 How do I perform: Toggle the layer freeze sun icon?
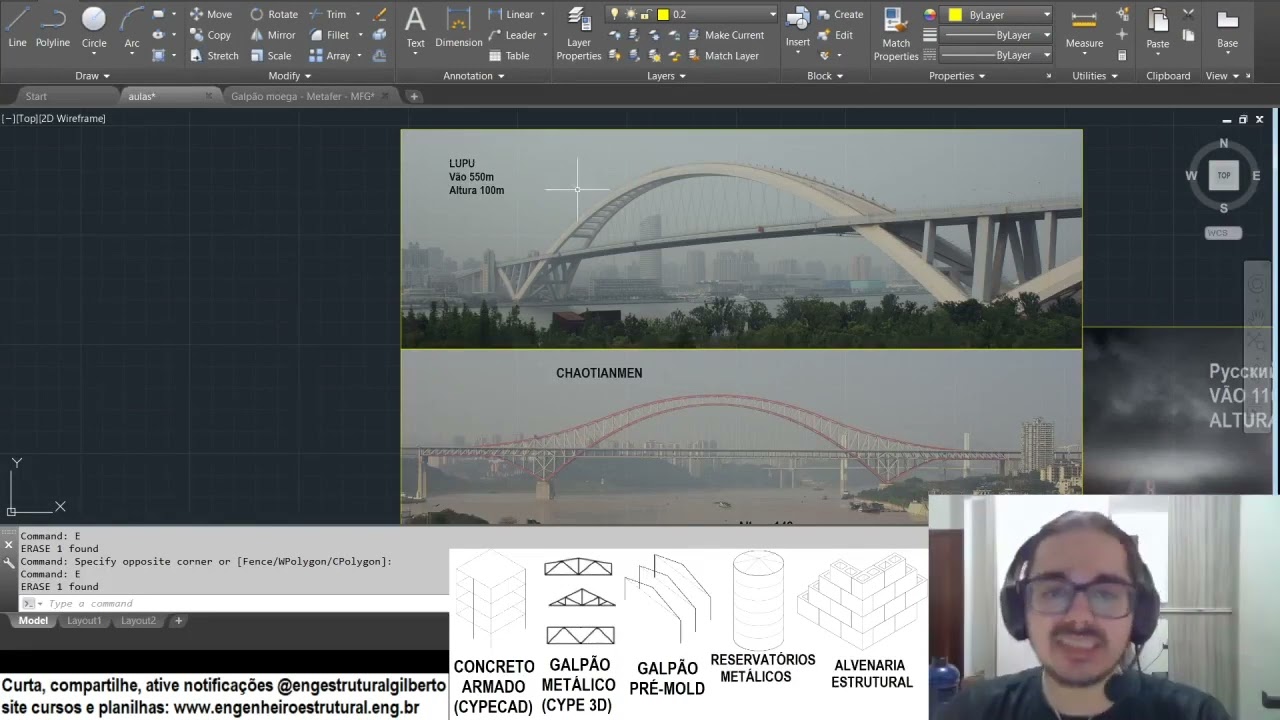tap(631, 14)
